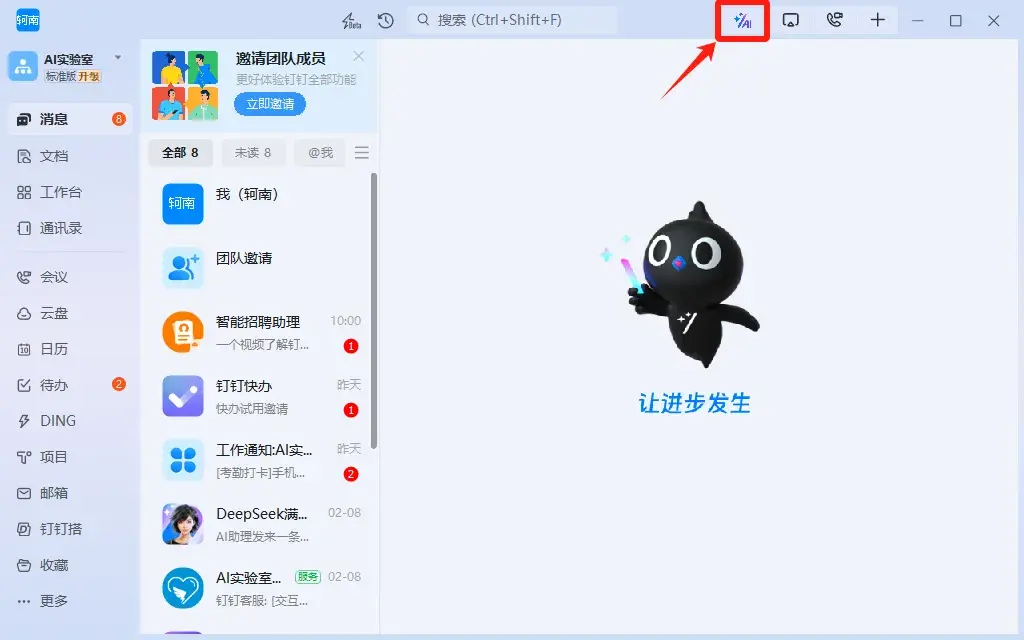Open 通讯录 in the sidebar

pos(71,228)
